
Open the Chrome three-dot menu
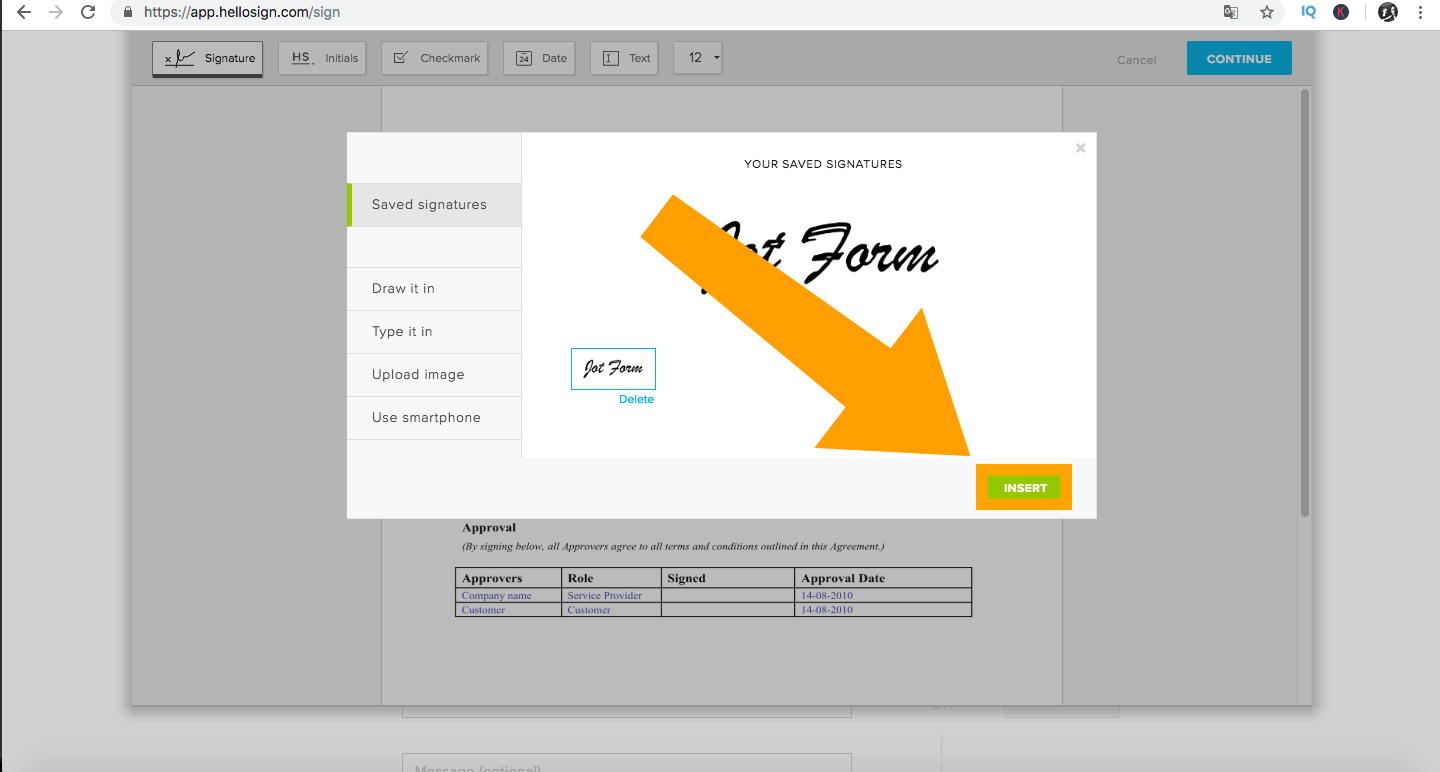pos(1420,12)
